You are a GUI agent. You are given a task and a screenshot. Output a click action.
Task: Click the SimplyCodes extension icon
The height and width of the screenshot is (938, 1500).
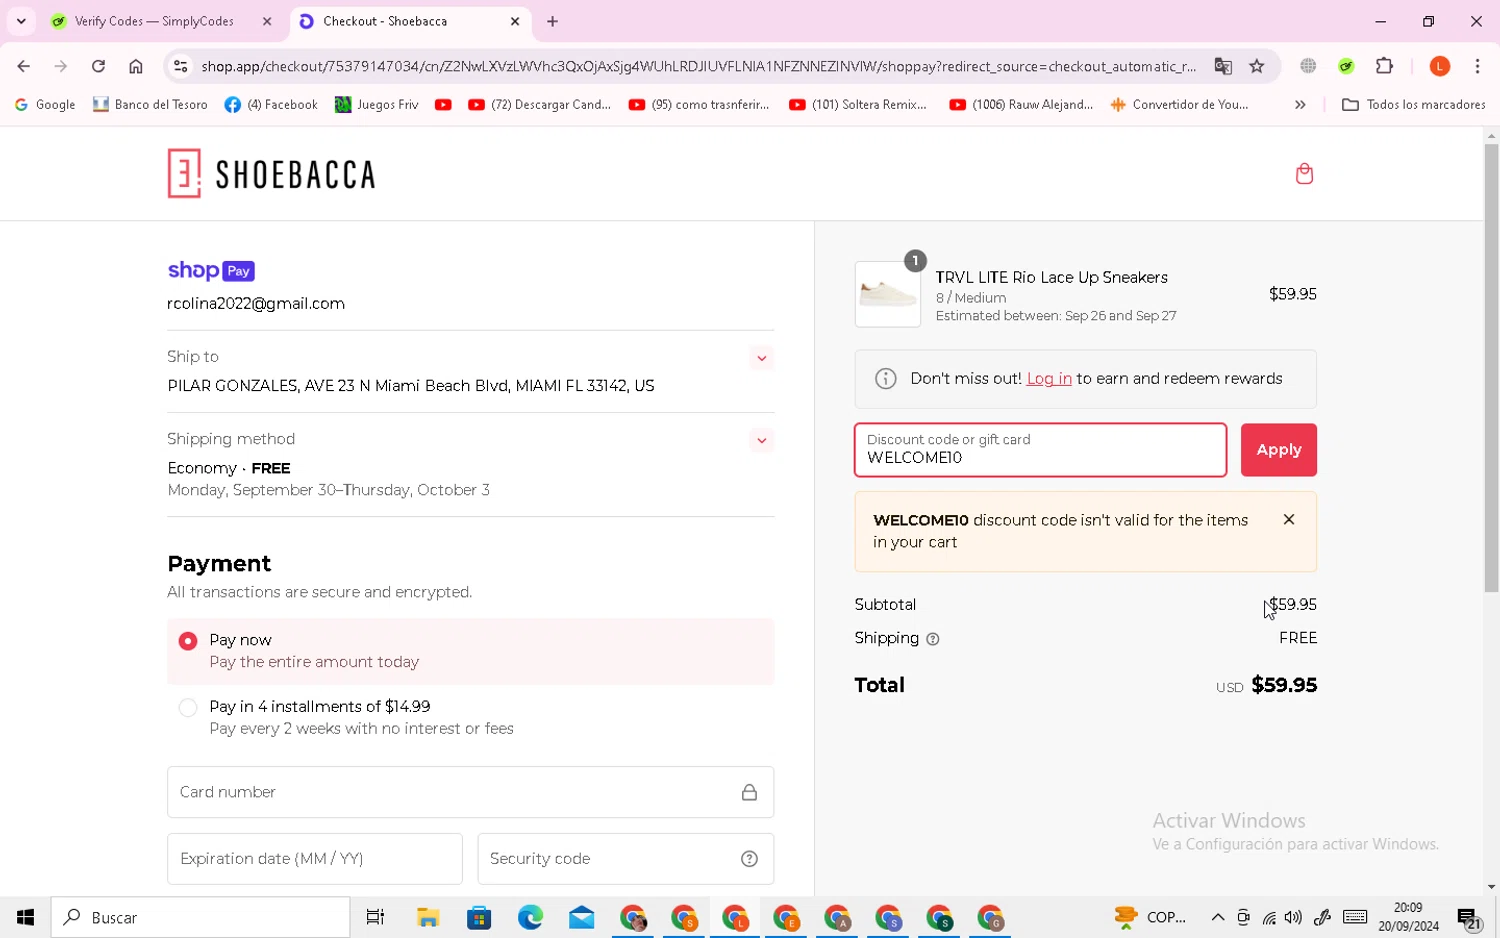pos(1346,66)
